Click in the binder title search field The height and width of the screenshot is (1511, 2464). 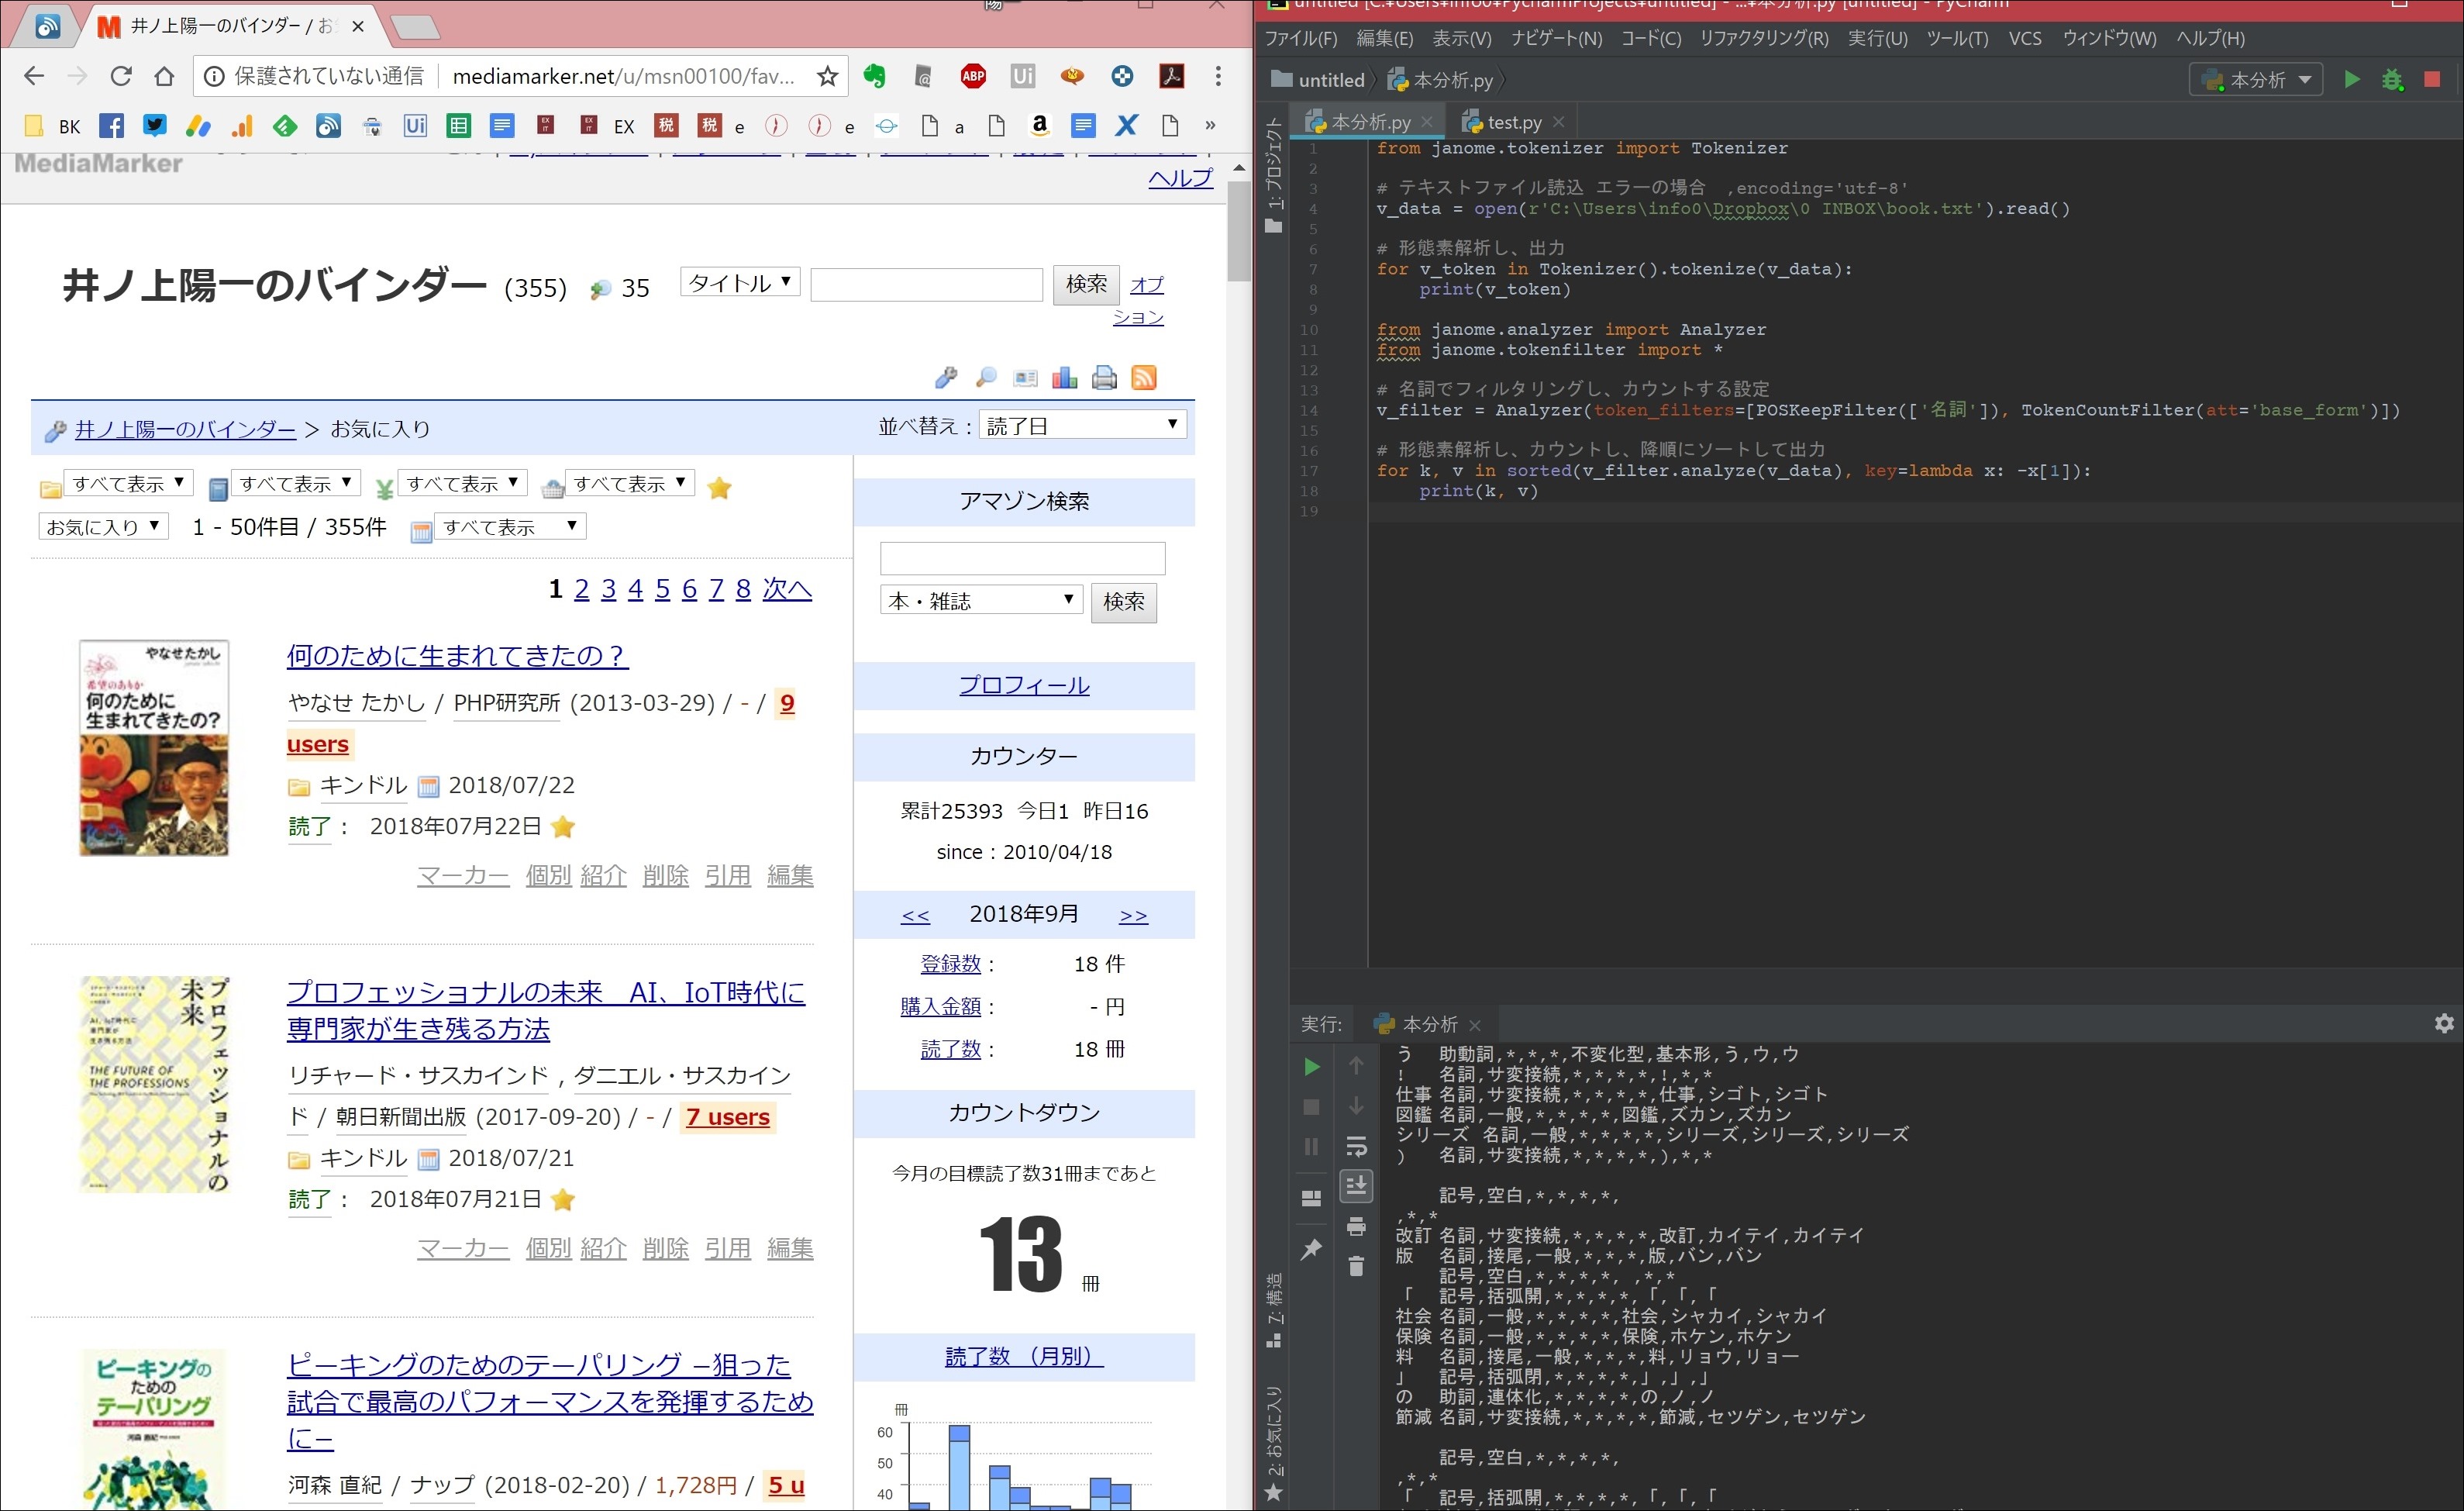[926, 284]
